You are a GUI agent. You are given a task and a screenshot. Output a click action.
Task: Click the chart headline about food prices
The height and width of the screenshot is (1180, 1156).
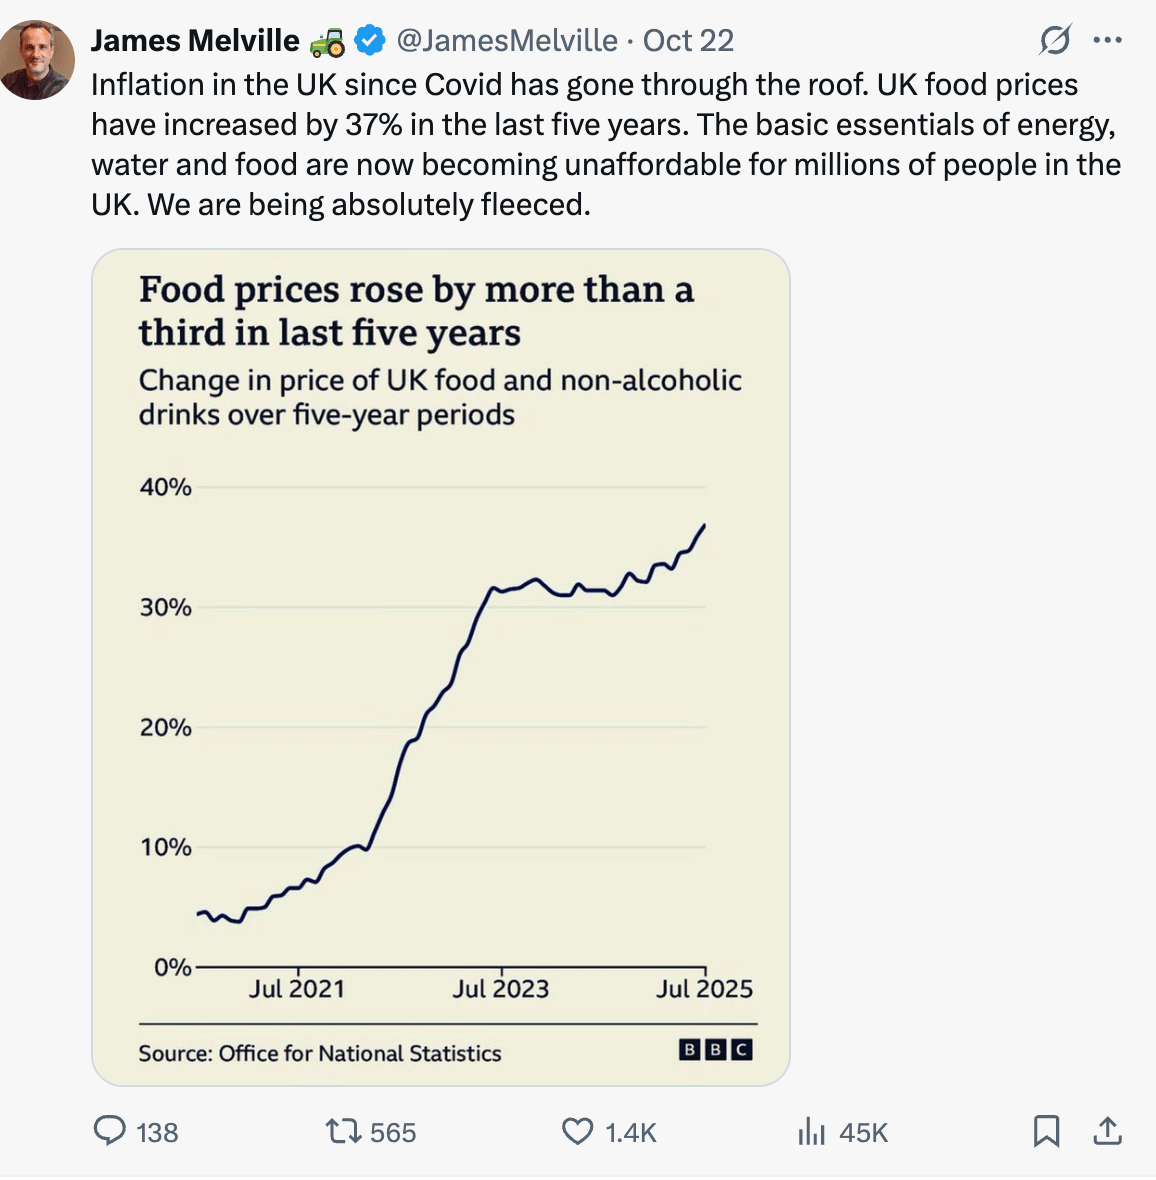(415, 310)
